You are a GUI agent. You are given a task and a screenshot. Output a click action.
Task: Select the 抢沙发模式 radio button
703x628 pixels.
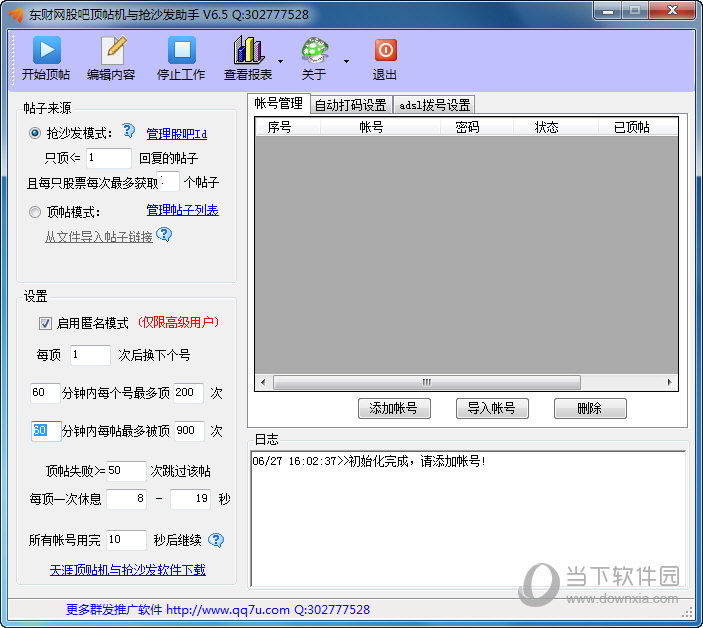pyautogui.click(x=35, y=133)
